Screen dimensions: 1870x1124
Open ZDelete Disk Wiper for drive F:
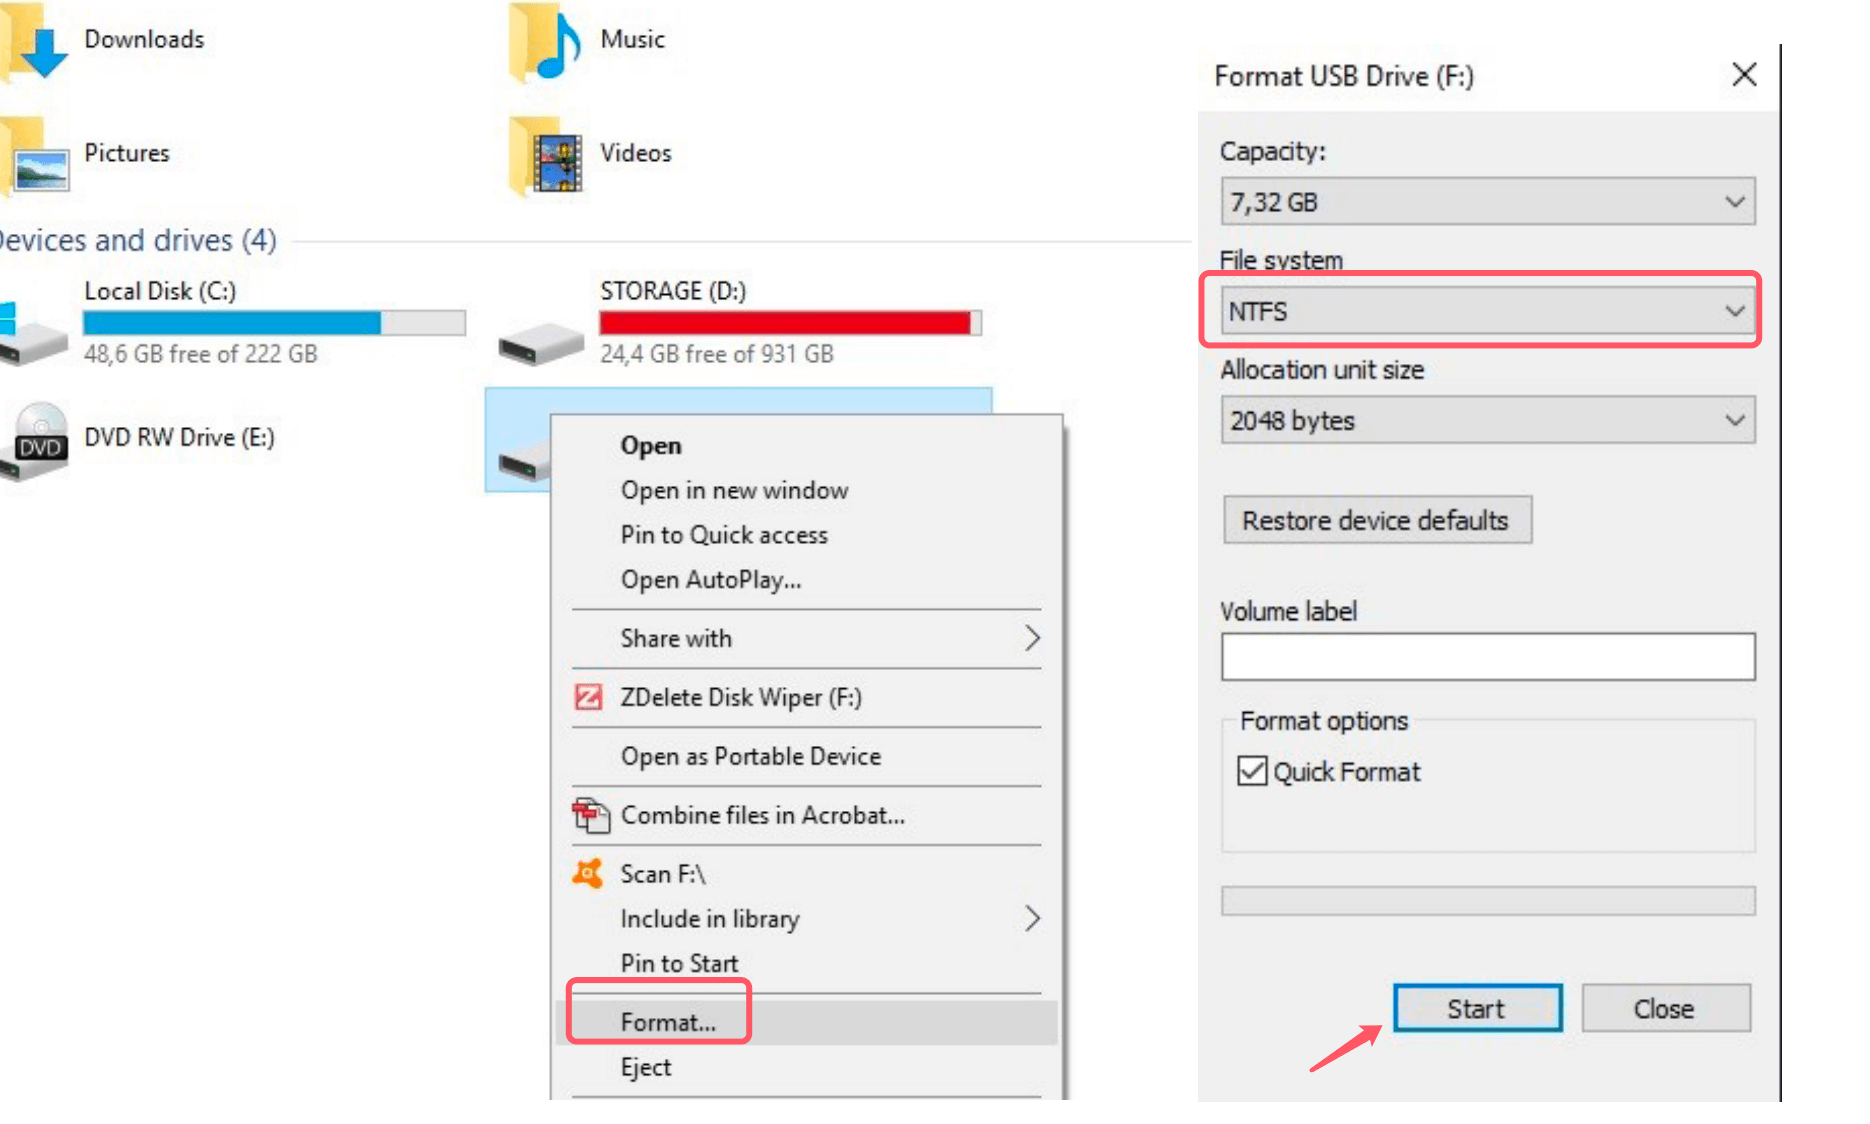[740, 697]
